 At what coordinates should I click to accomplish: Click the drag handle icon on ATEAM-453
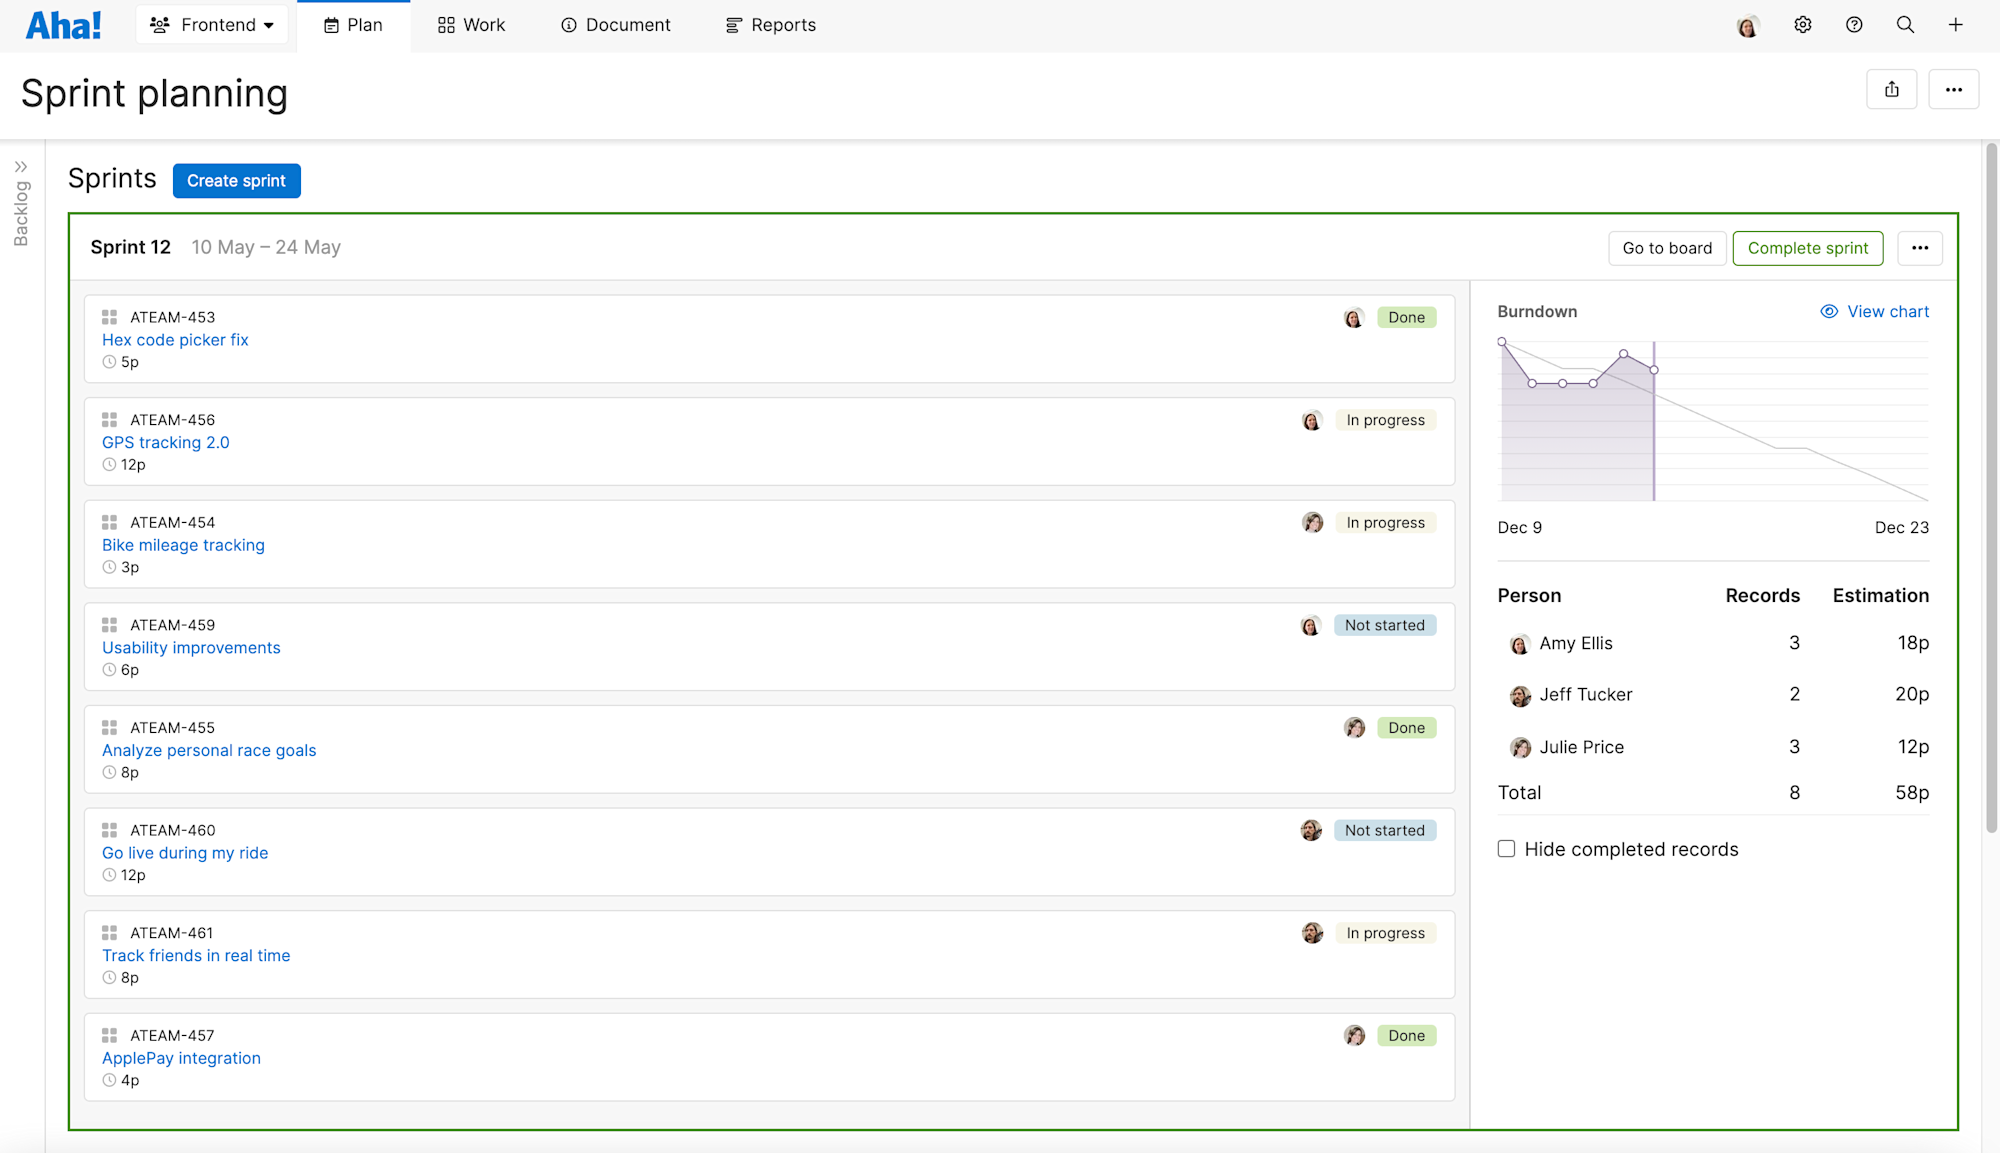click(110, 317)
